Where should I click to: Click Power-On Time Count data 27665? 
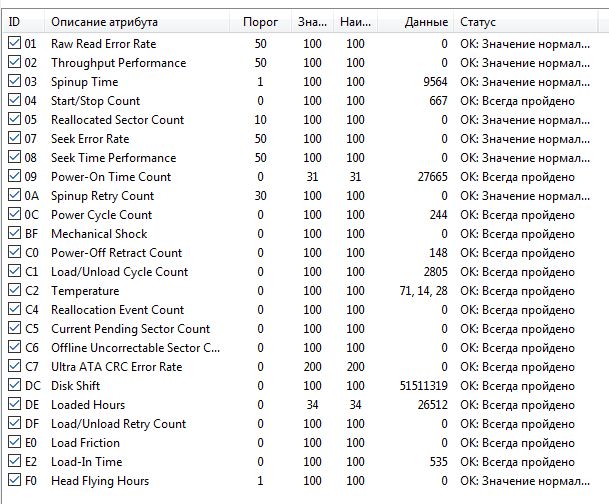tap(433, 177)
